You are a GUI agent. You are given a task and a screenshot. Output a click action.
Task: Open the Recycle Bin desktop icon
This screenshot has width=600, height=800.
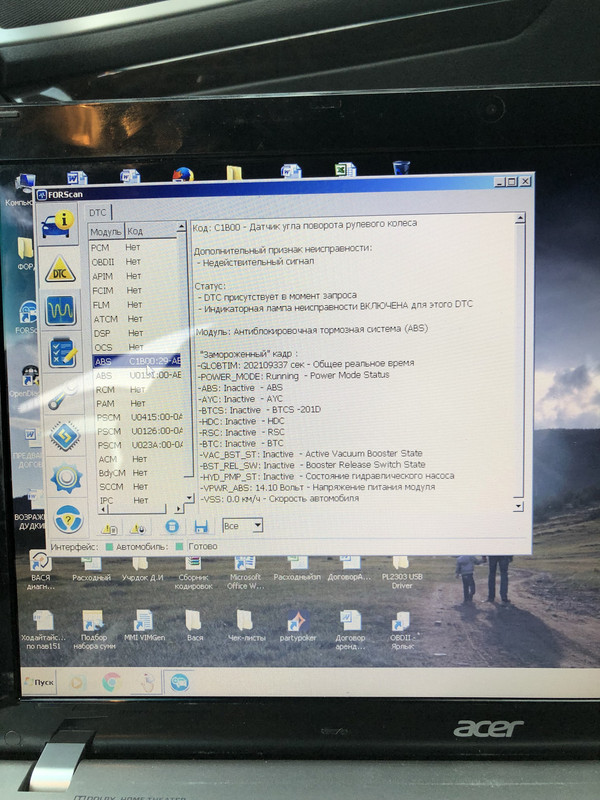coord(401,167)
